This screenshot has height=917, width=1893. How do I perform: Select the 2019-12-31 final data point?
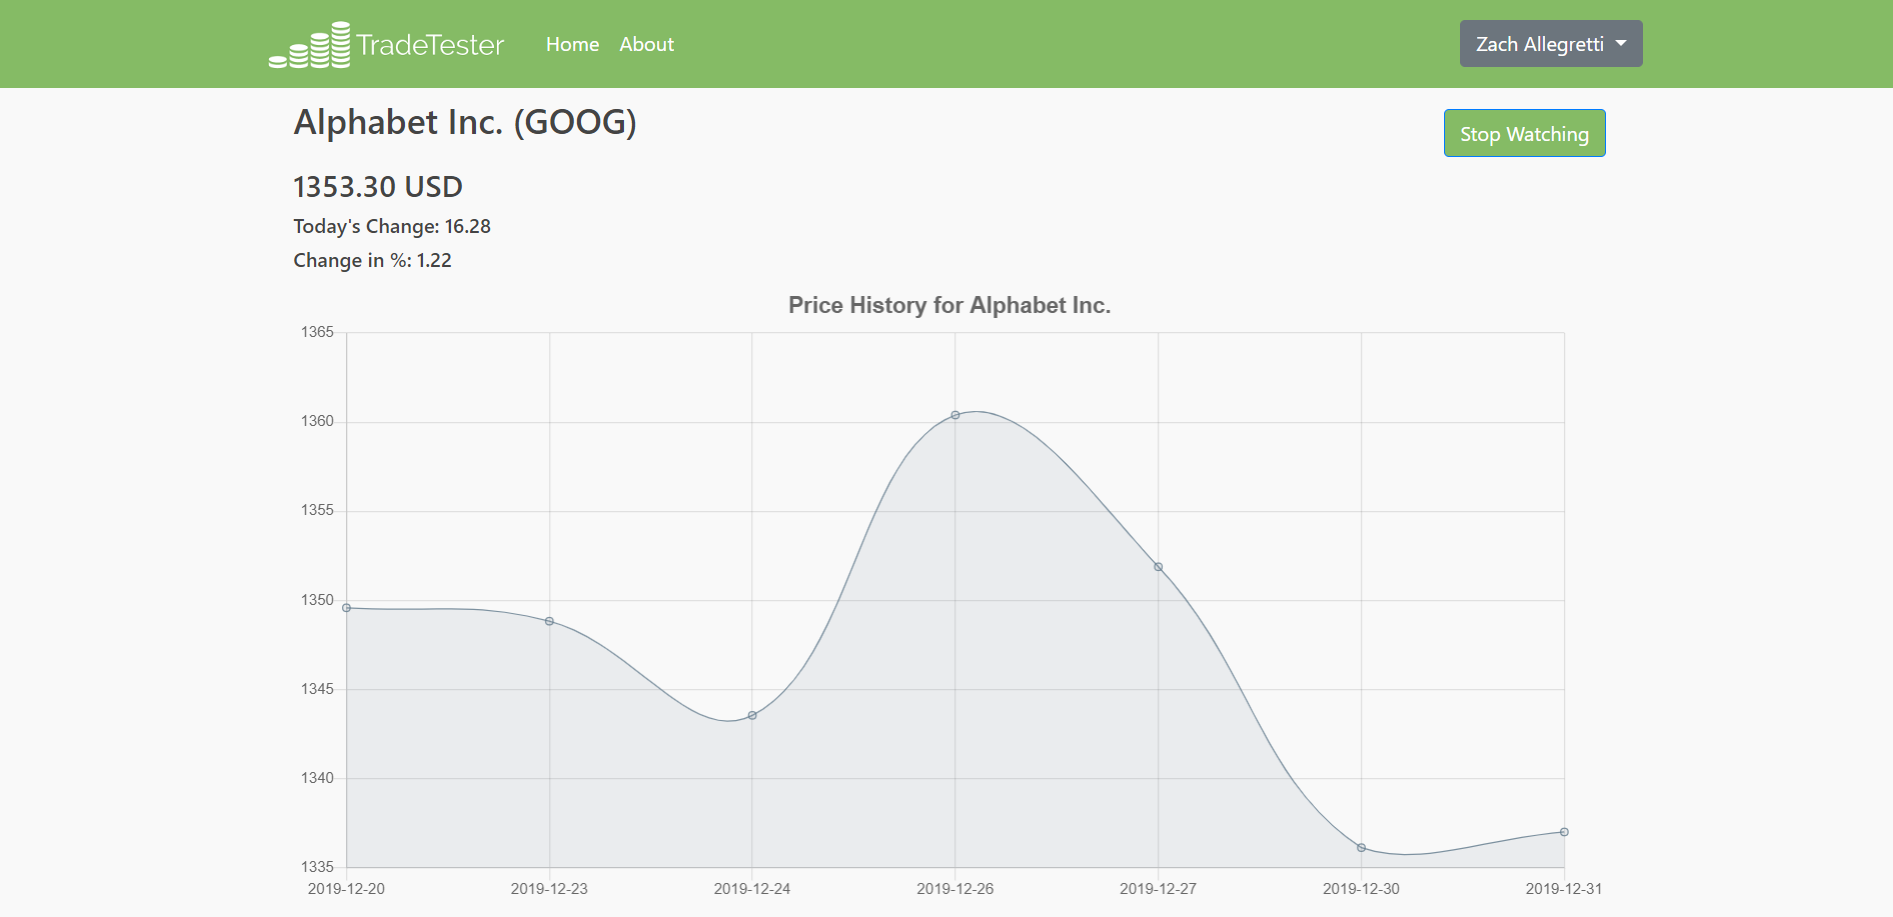[1564, 832]
